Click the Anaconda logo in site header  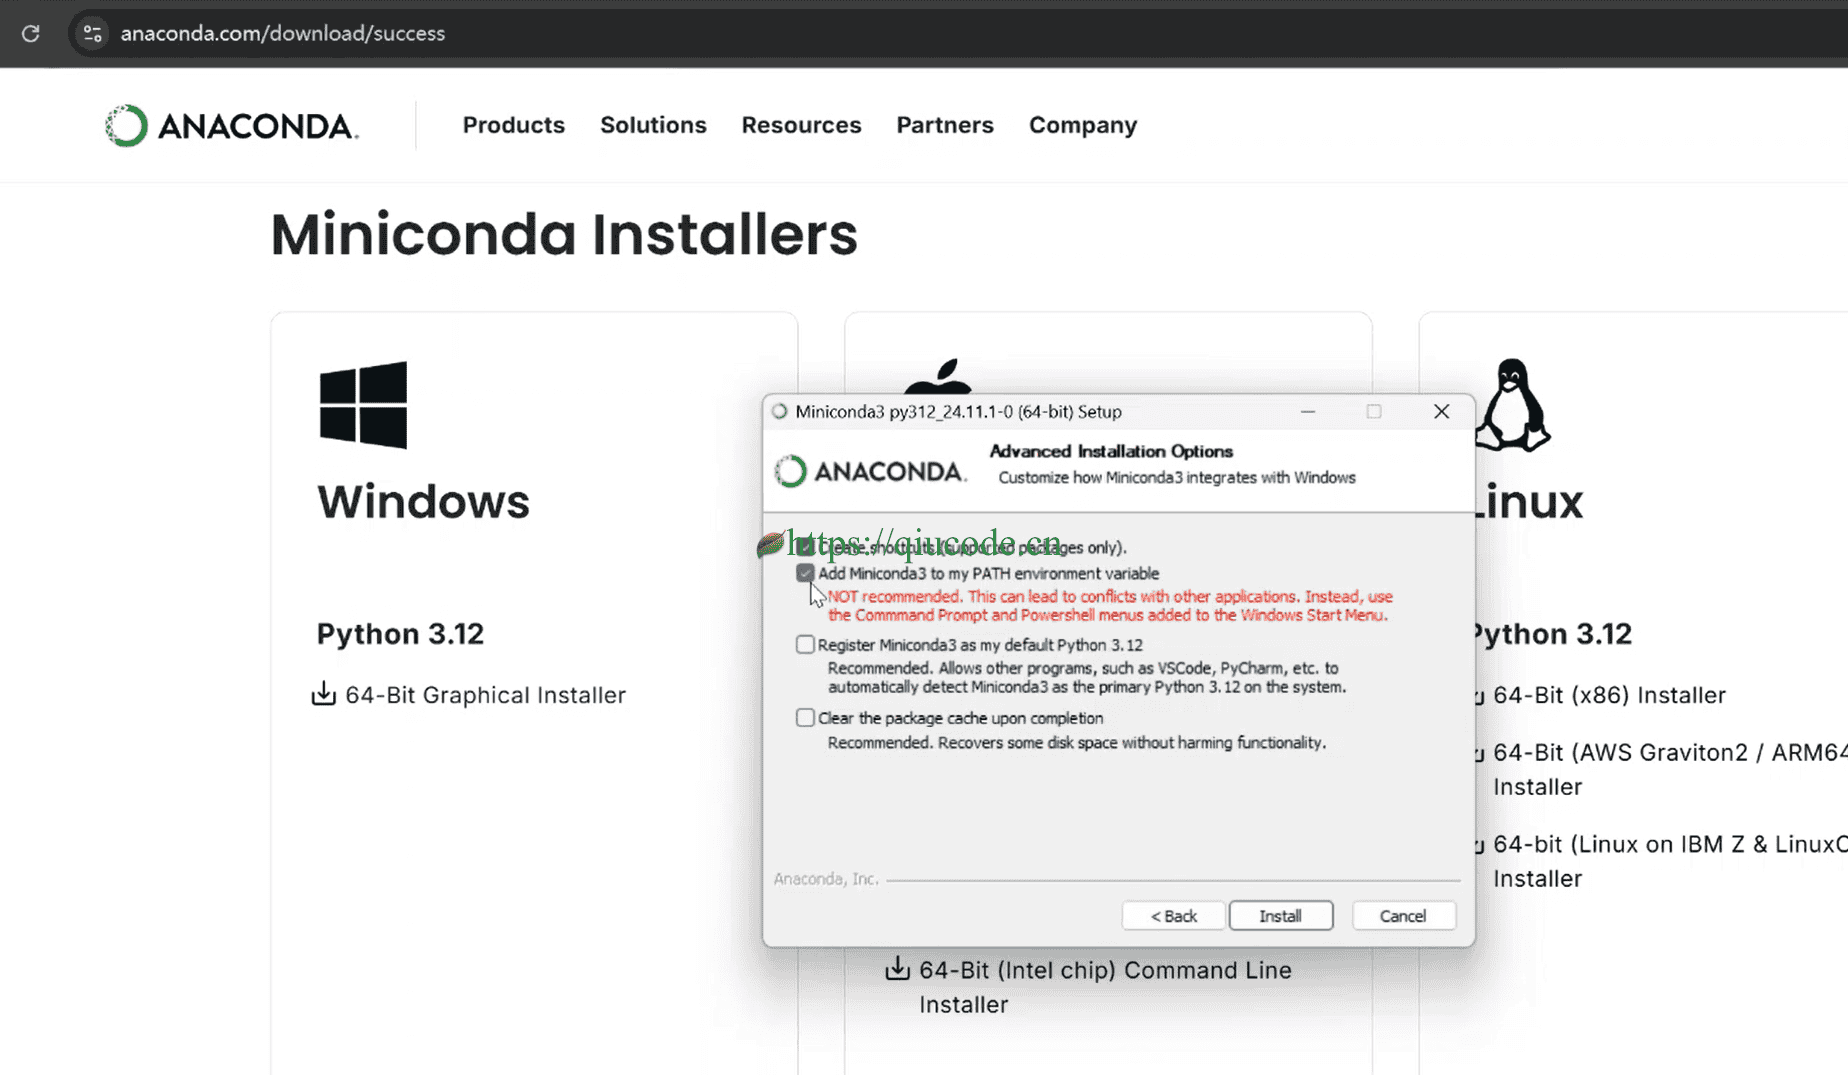[x=231, y=126]
